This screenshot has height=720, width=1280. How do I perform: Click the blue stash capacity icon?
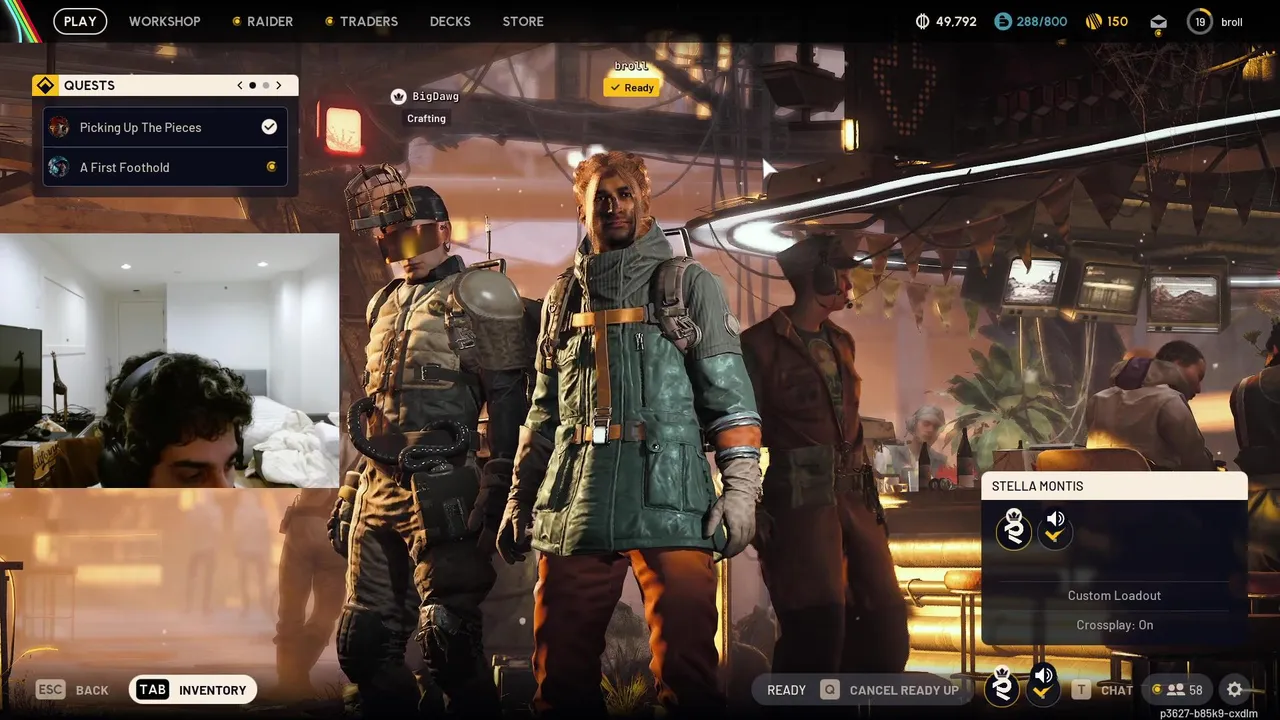coord(1003,21)
